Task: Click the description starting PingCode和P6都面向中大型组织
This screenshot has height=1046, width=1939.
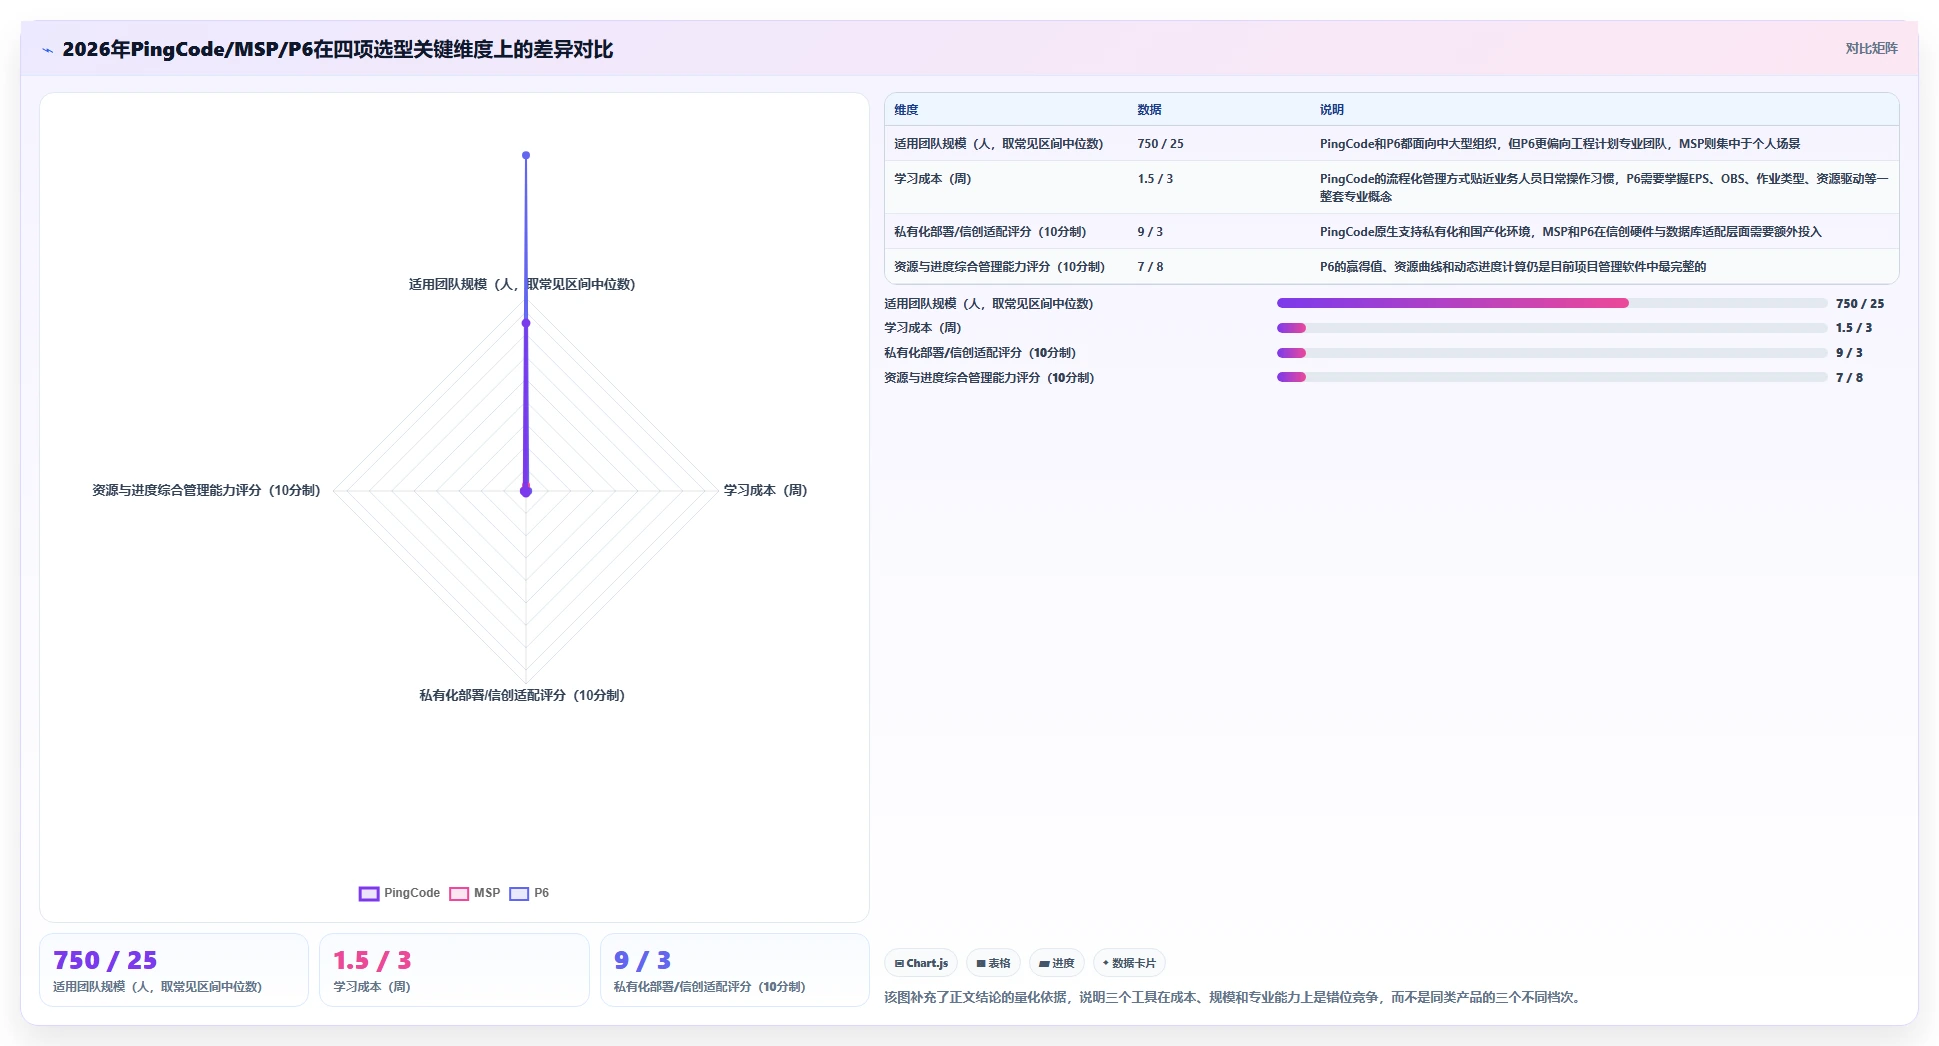Action: tap(1559, 144)
